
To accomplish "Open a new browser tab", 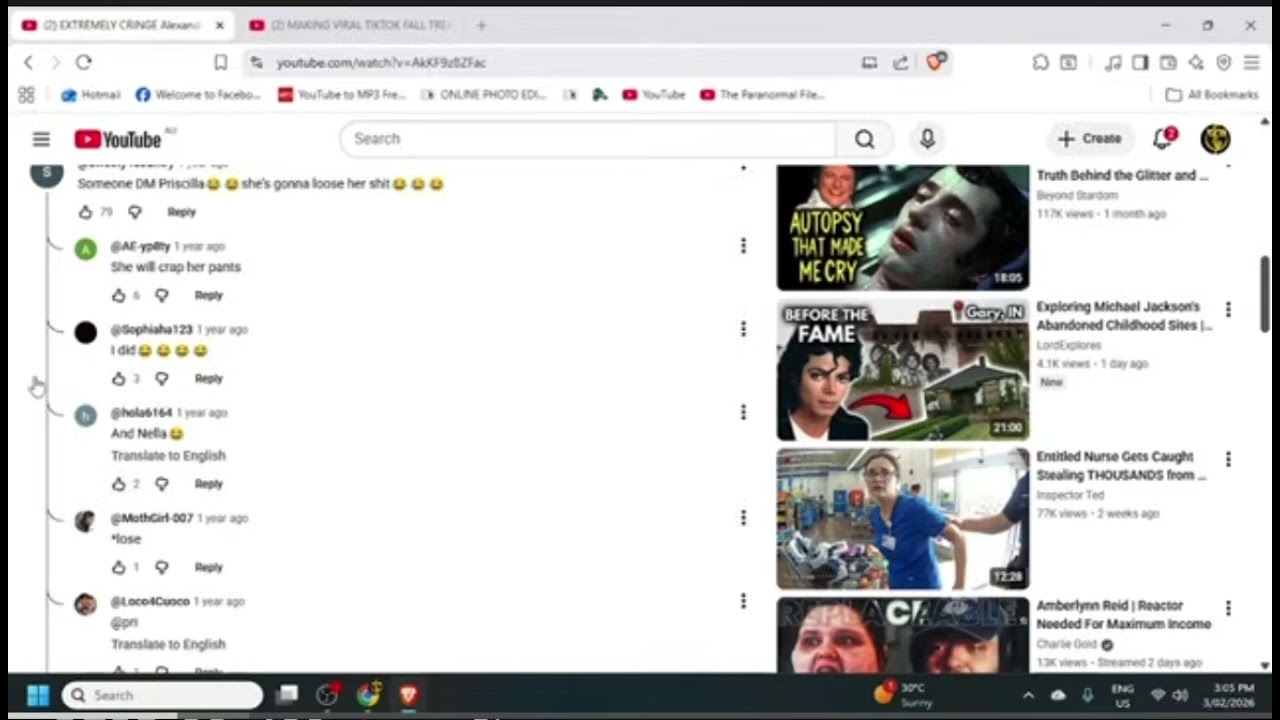I will point(481,25).
